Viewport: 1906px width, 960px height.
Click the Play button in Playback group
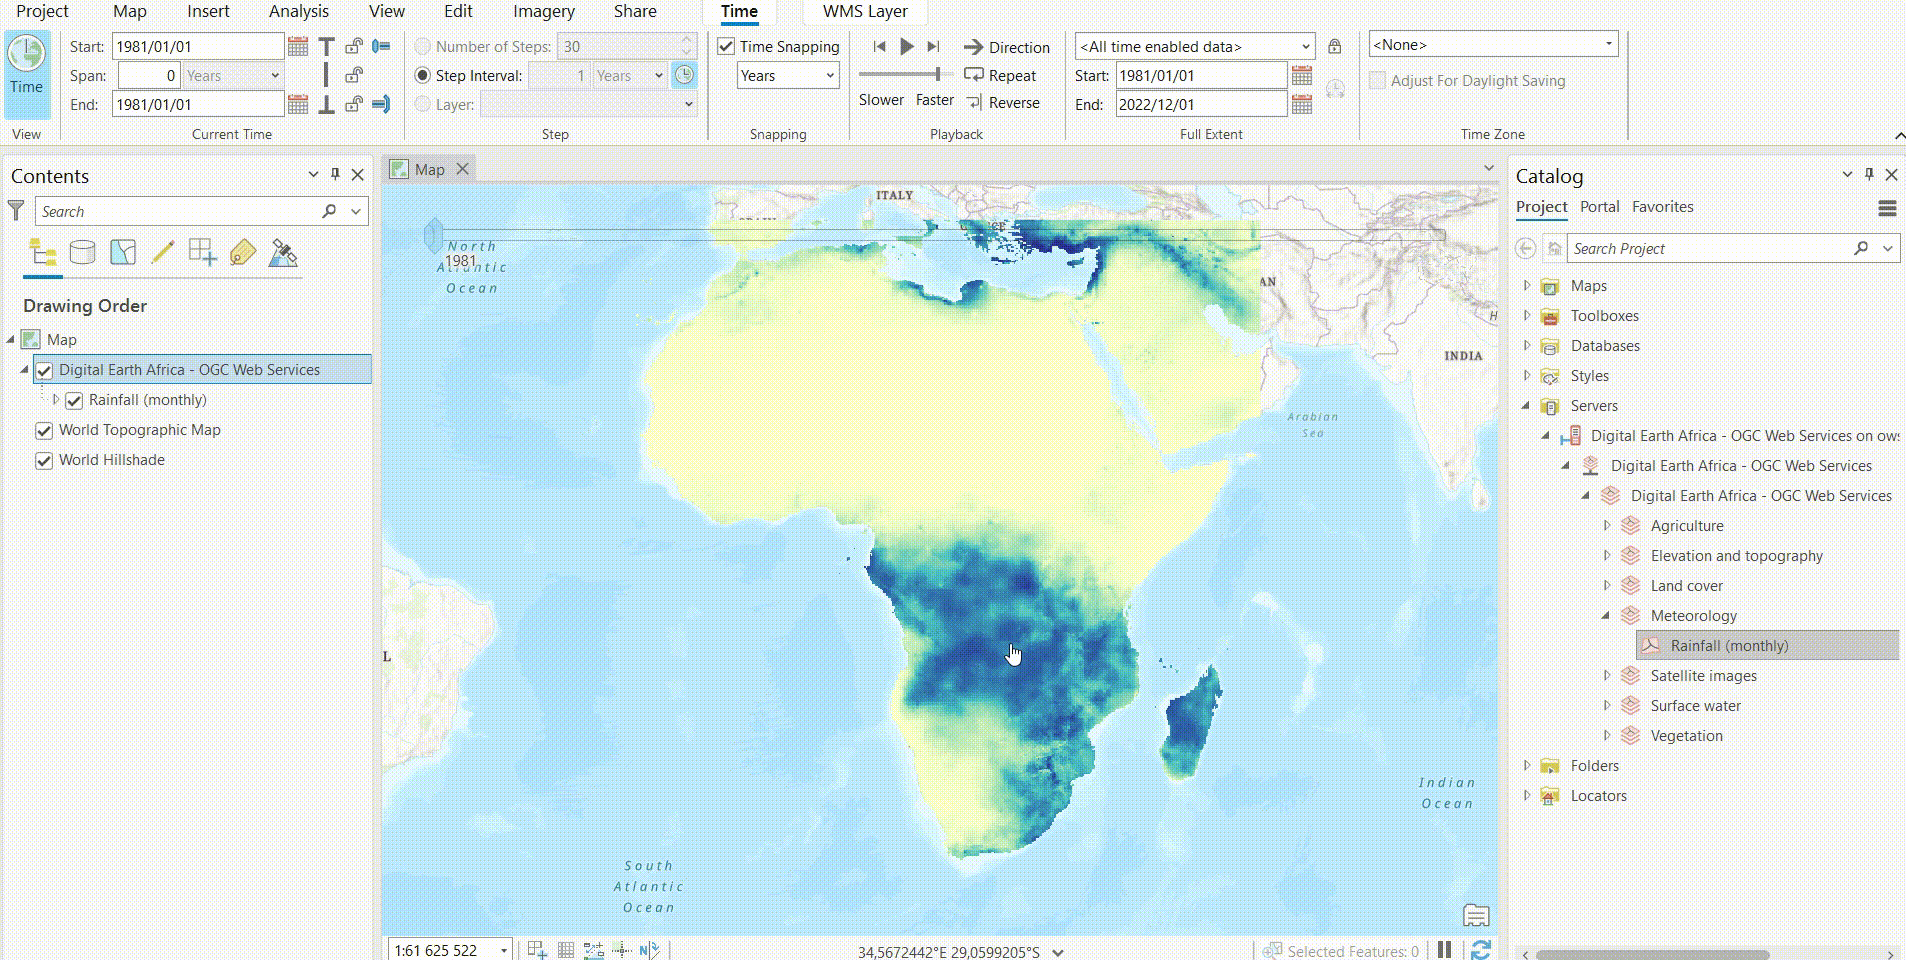click(906, 46)
